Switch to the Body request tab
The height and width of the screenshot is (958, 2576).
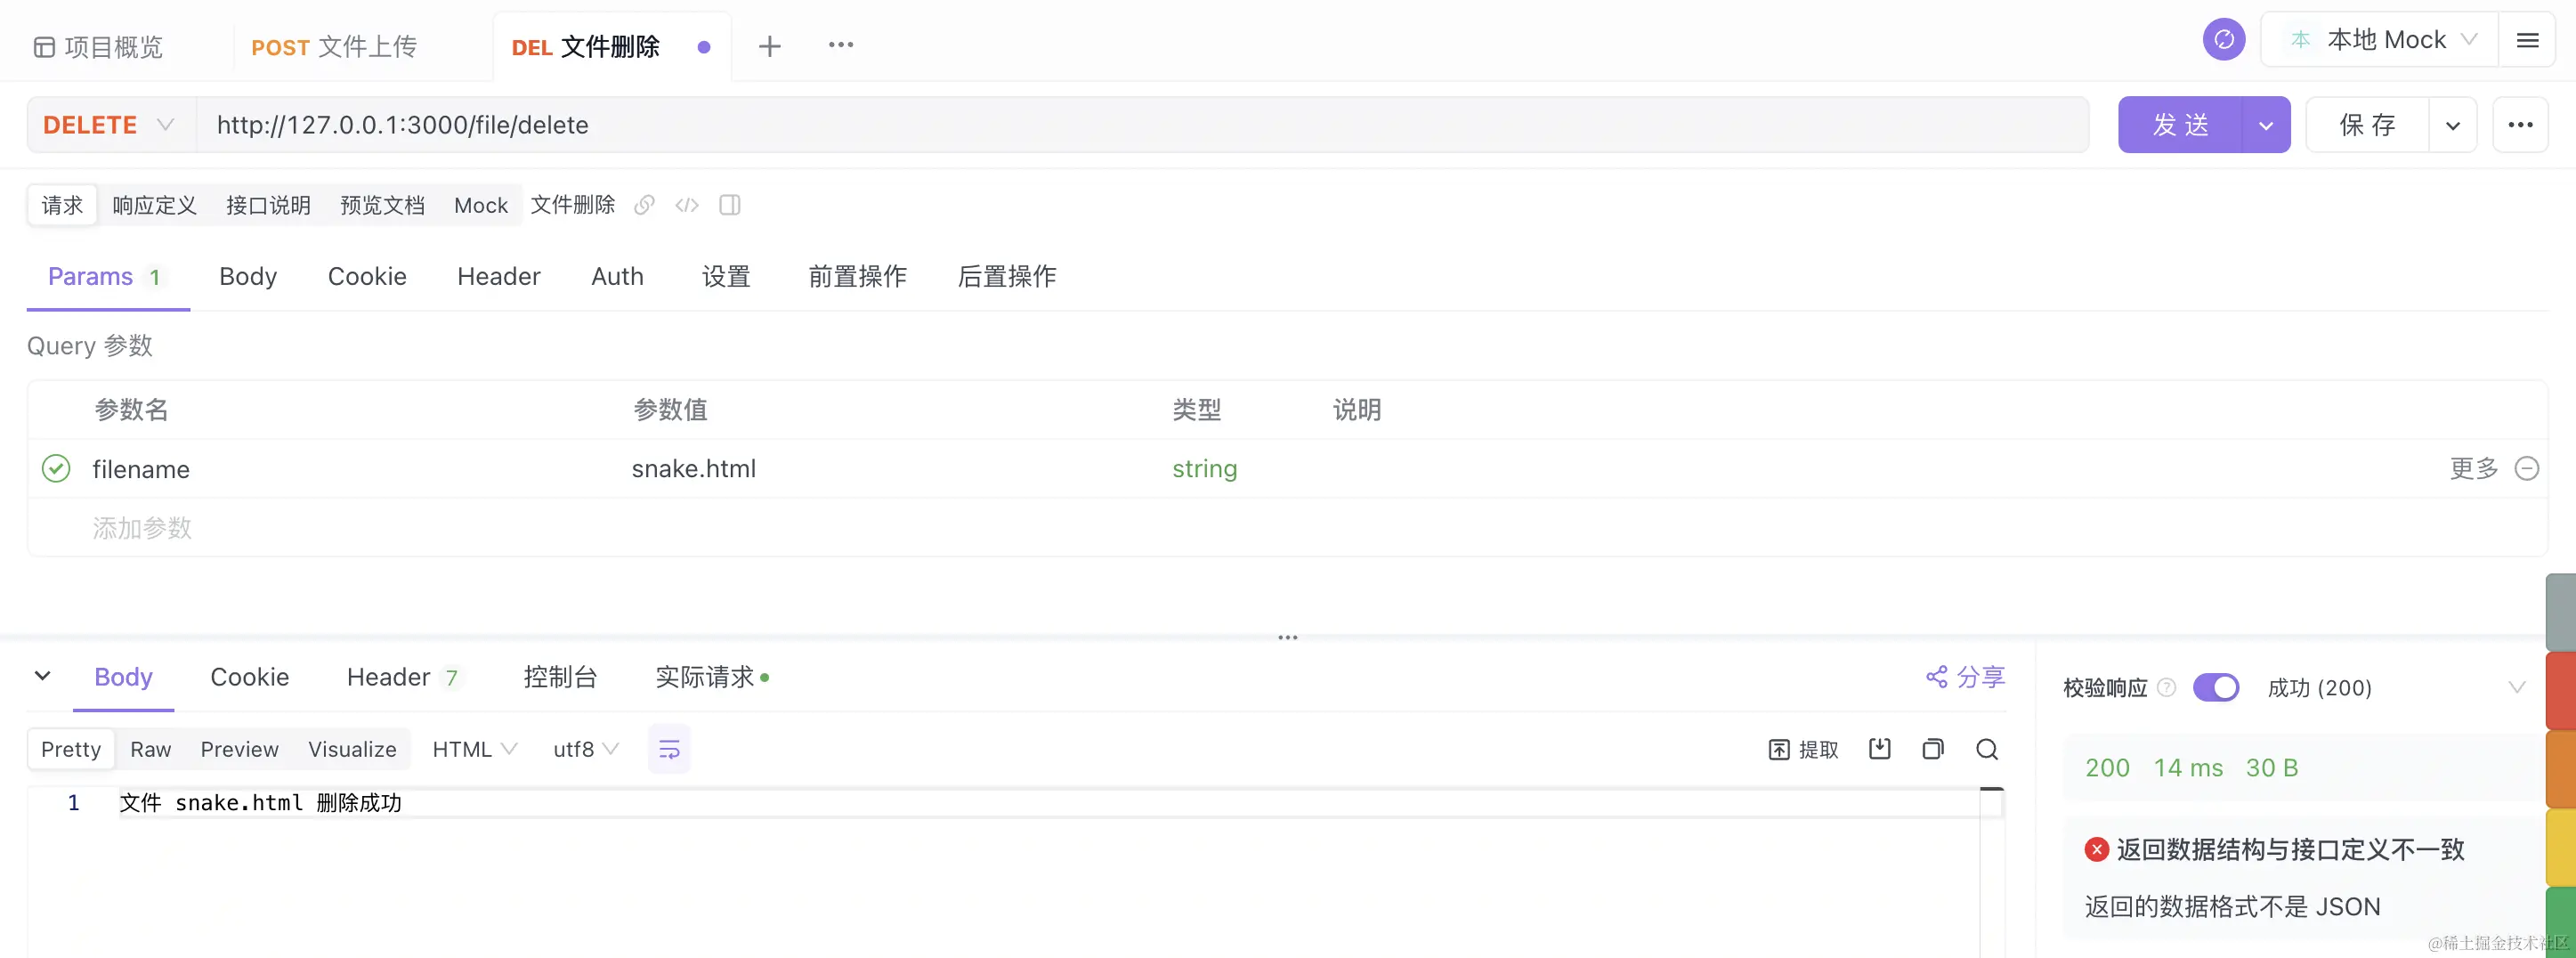point(248,276)
